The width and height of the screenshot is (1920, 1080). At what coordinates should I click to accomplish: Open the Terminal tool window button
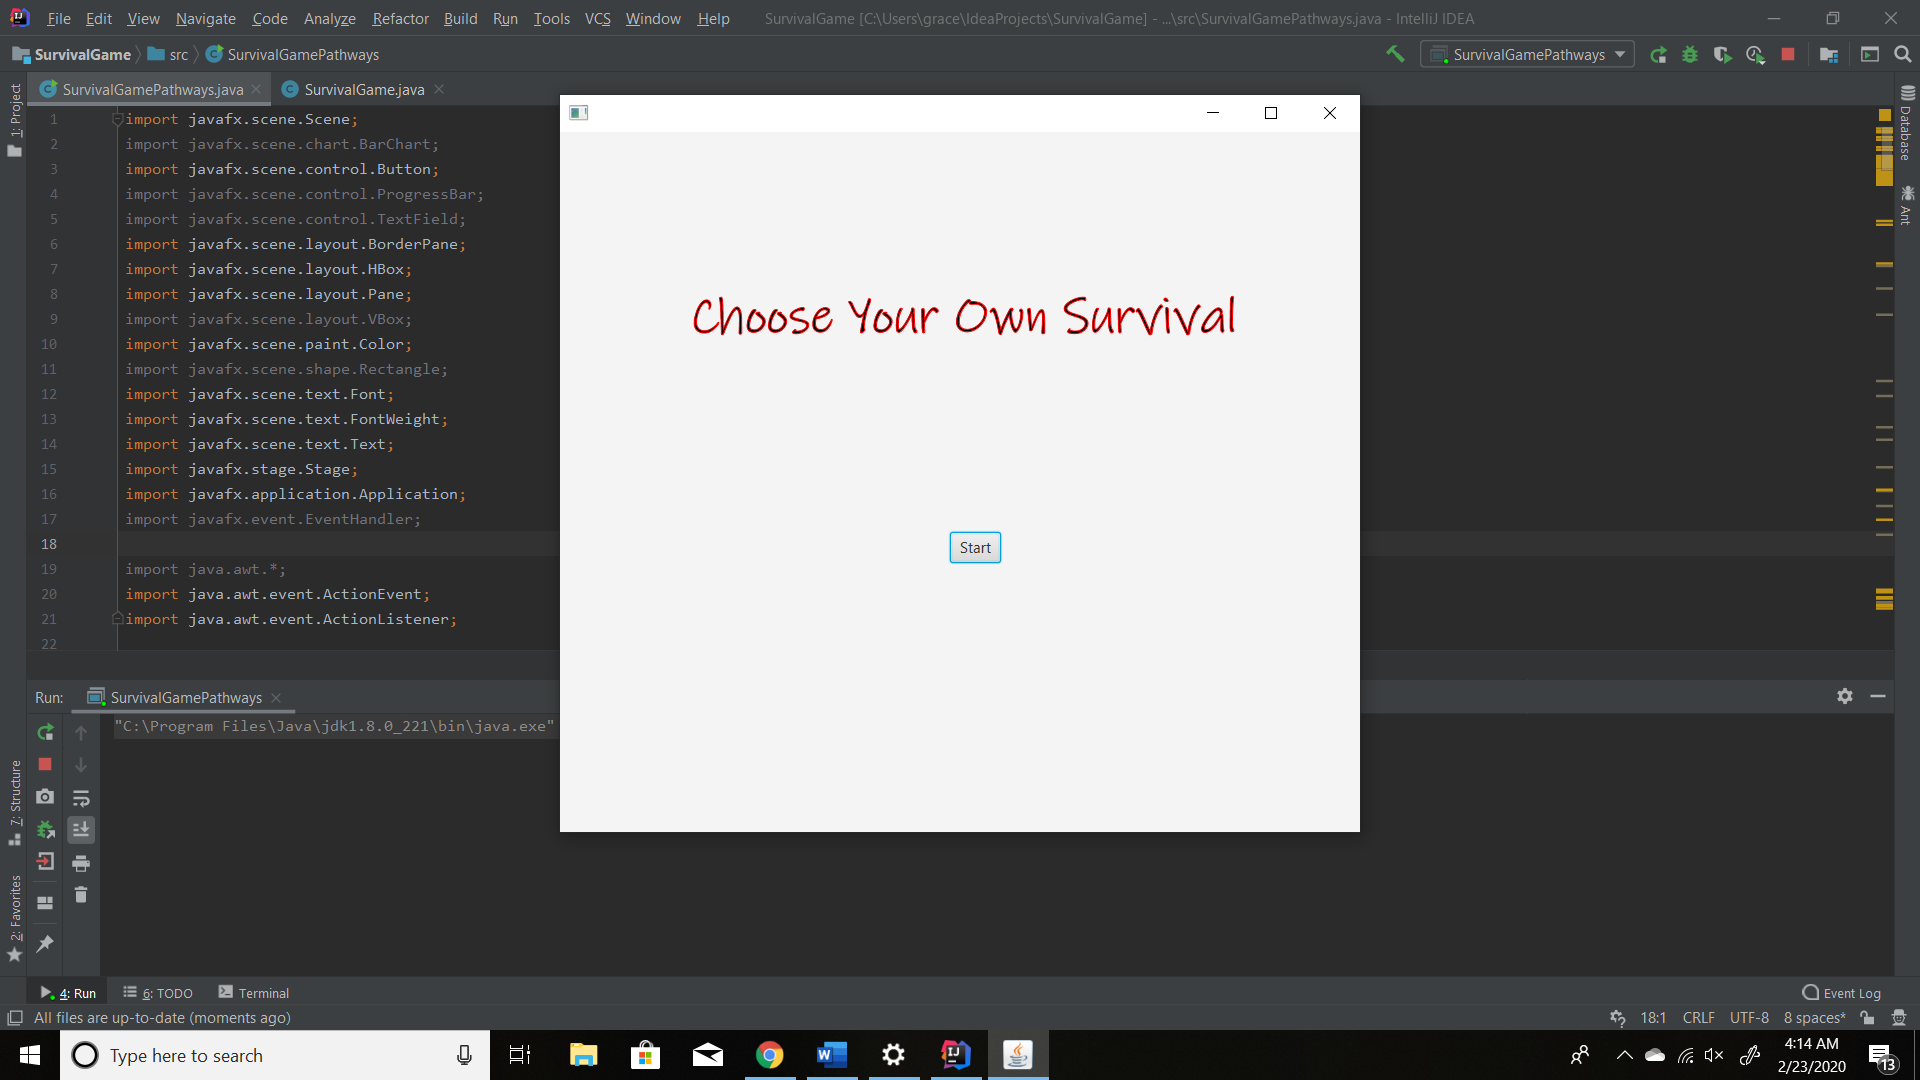pos(254,993)
